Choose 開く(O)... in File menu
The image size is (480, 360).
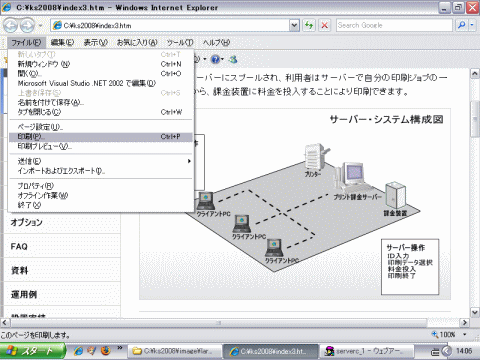click(x=101, y=74)
